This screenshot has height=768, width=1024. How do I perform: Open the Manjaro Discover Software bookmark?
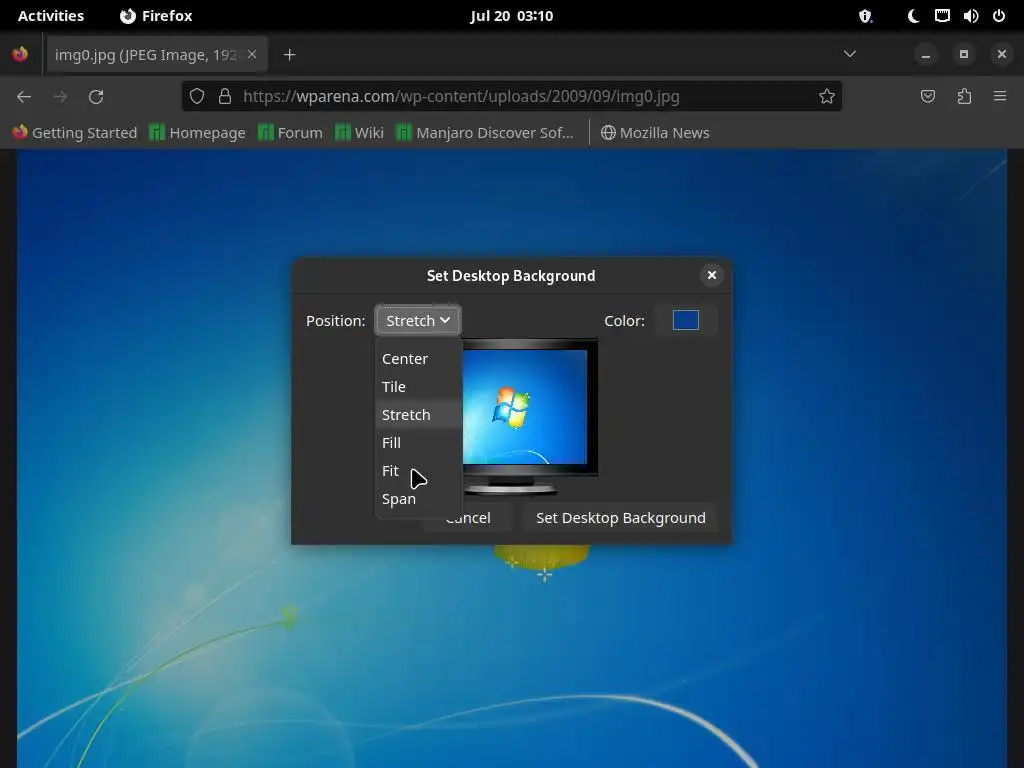[x=485, y=133]
